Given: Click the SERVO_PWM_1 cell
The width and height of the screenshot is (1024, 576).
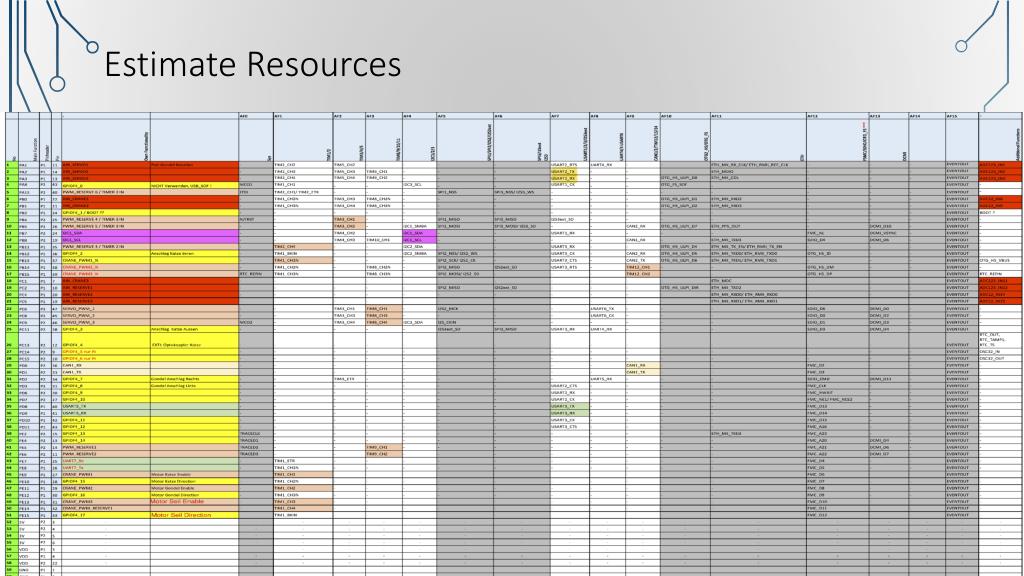Looking at the screenshot, I should (106, 308).
